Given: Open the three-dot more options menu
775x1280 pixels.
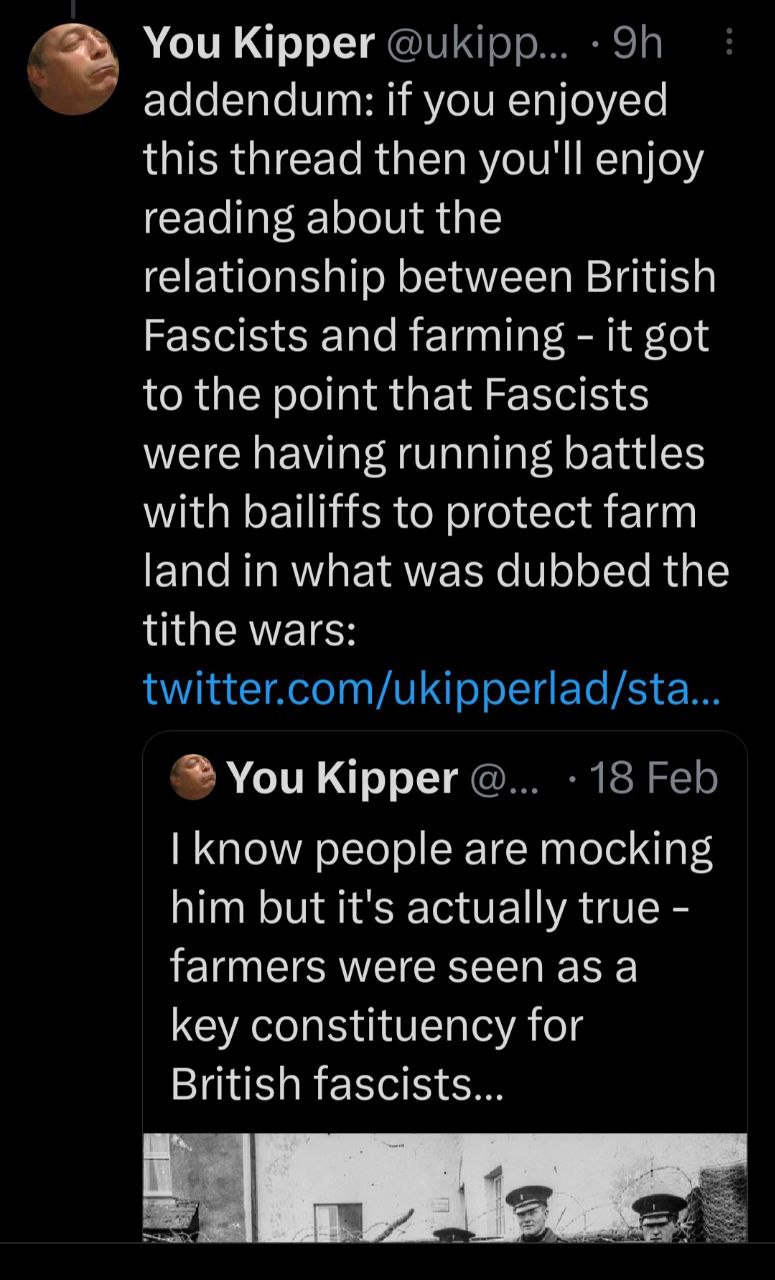Looking at the screenshot, I should coord(729,43).
